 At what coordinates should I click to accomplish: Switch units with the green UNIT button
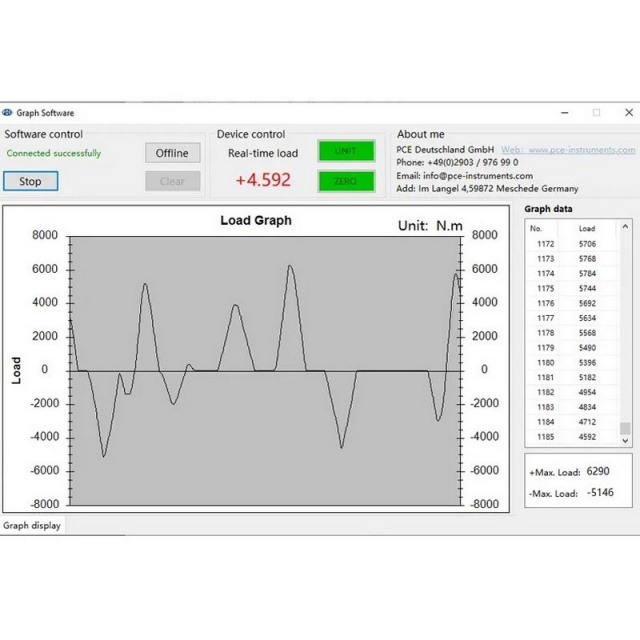[346, 151]
